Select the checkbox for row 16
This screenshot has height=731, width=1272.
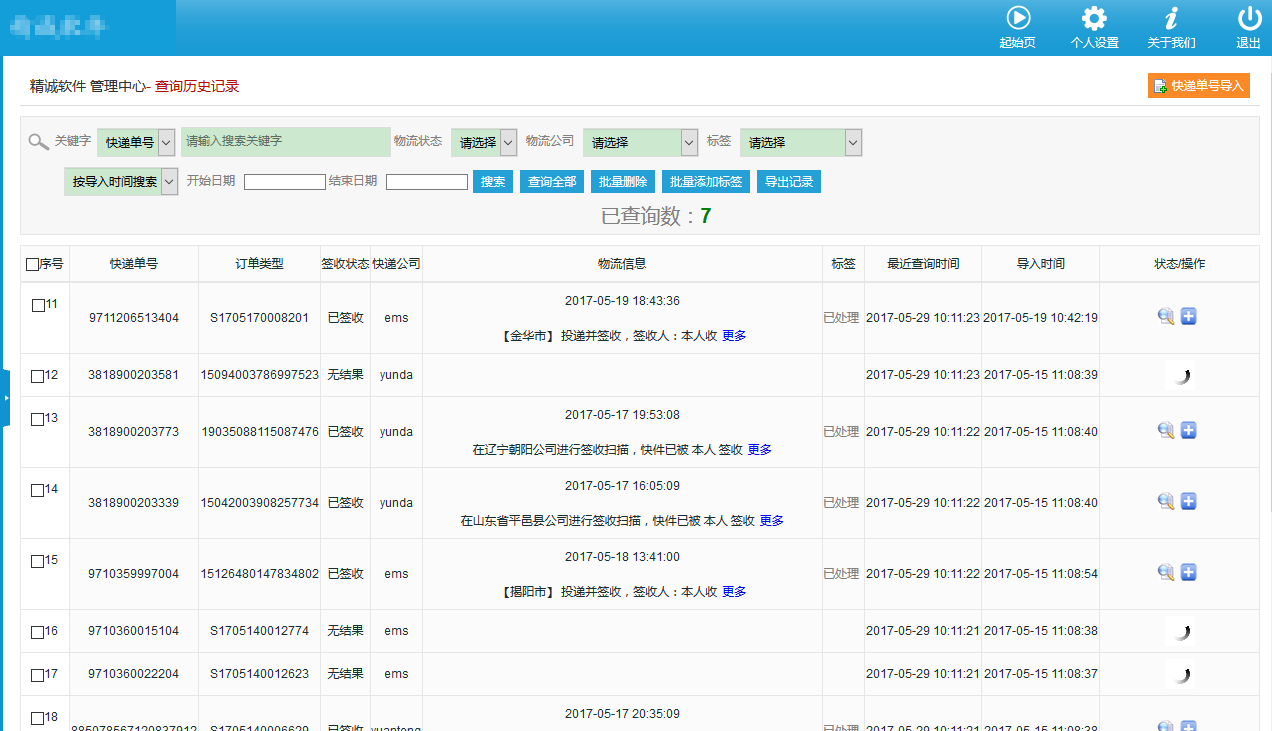37,632
